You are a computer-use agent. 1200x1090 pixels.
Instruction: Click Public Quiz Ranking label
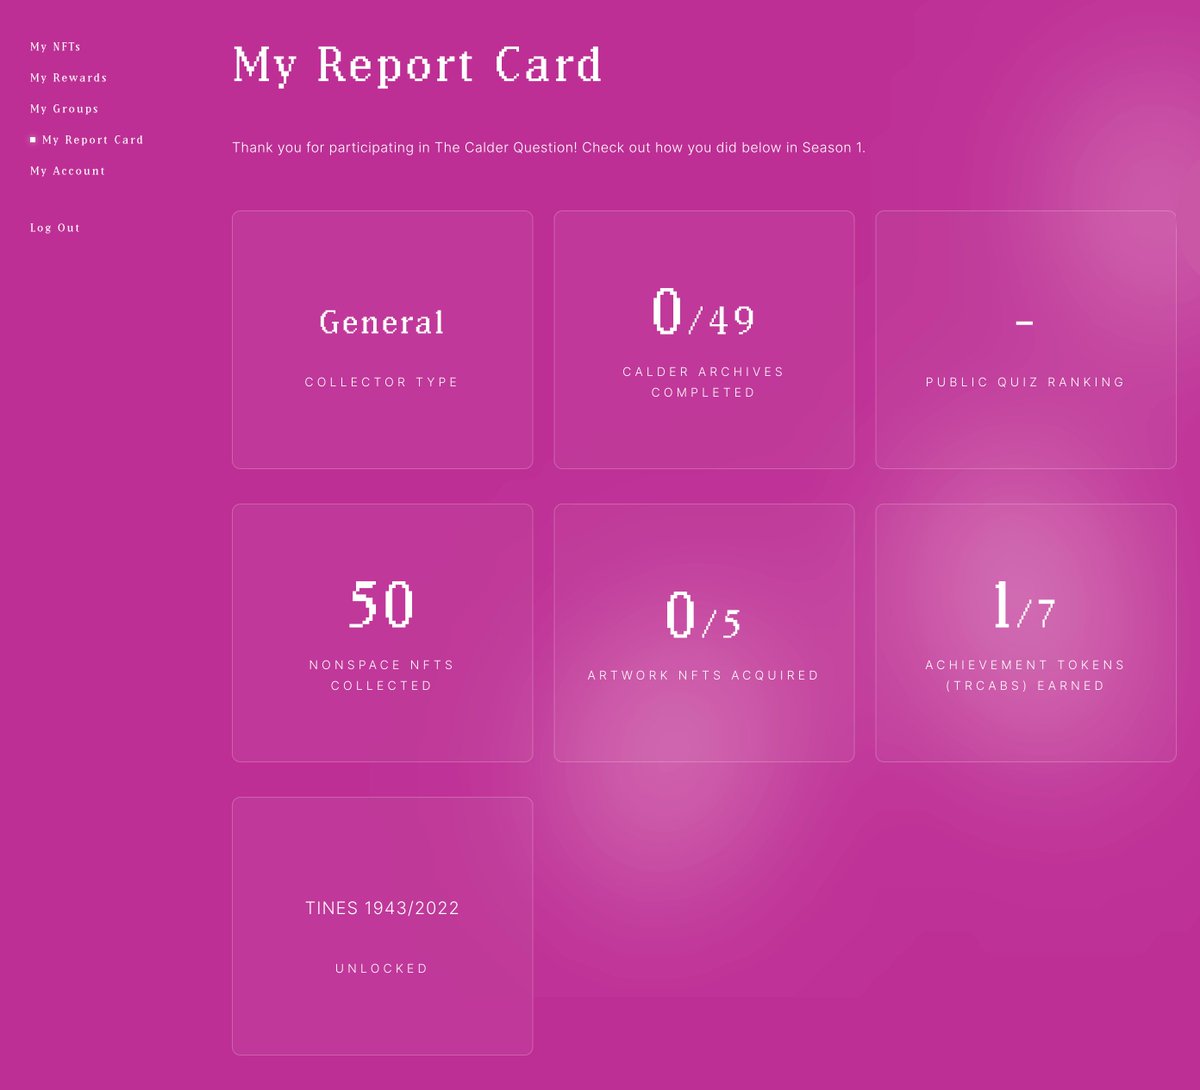(x=1025, y=382)
